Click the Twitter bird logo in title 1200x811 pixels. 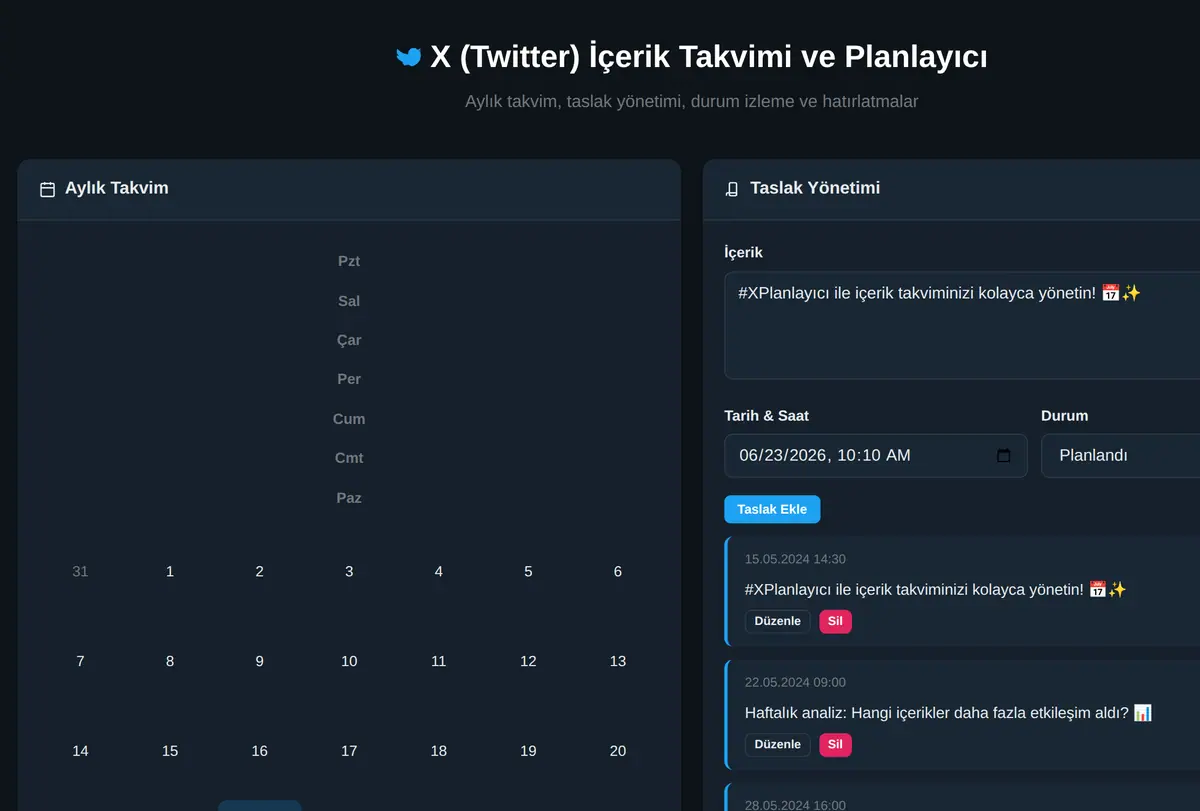[x=408, y=57]
